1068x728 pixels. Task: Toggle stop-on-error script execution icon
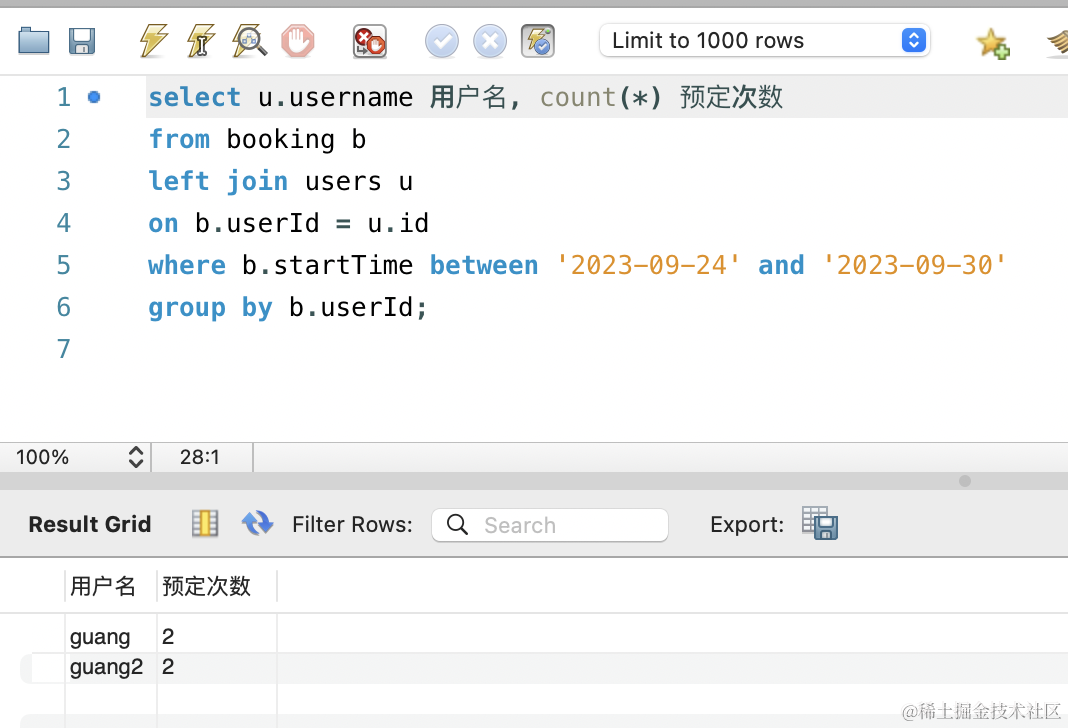370,42
